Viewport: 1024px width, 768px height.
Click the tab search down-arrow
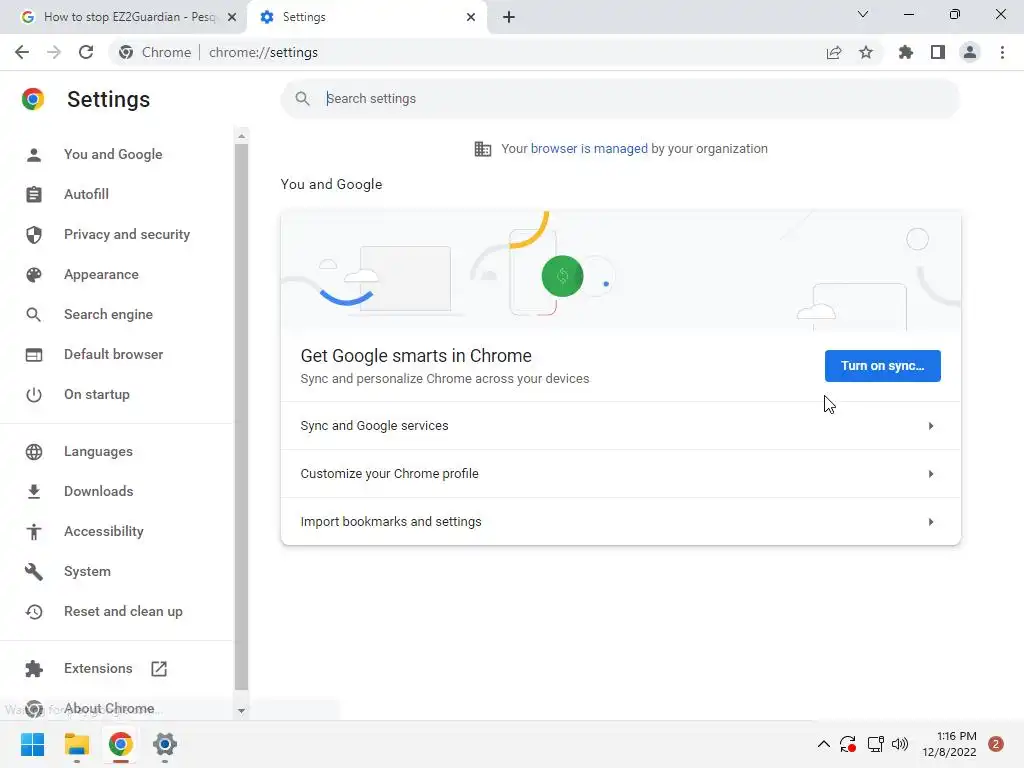click(x=863, y=14)
